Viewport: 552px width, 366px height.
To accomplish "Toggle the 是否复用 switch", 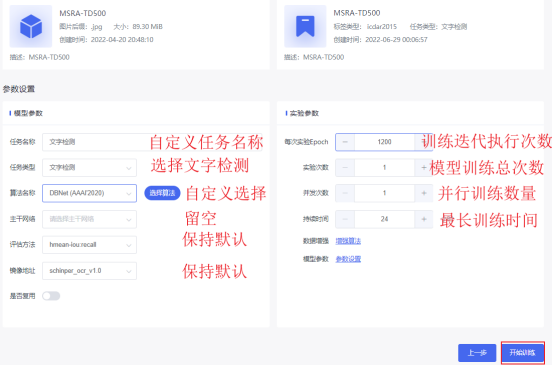I will 51,296.
